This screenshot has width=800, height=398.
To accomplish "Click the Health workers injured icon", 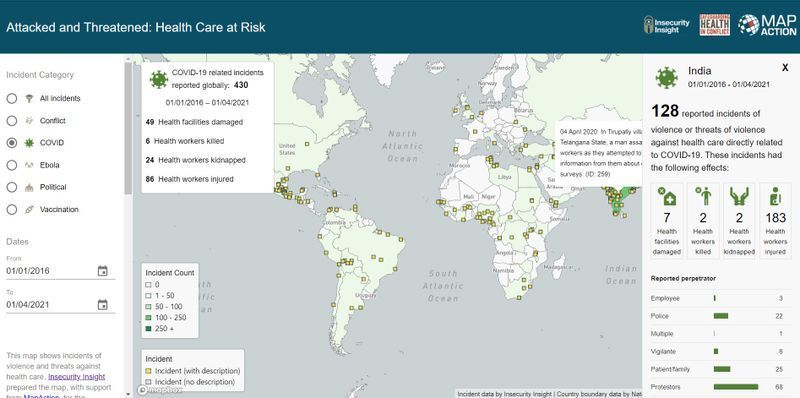I will 776,196.
